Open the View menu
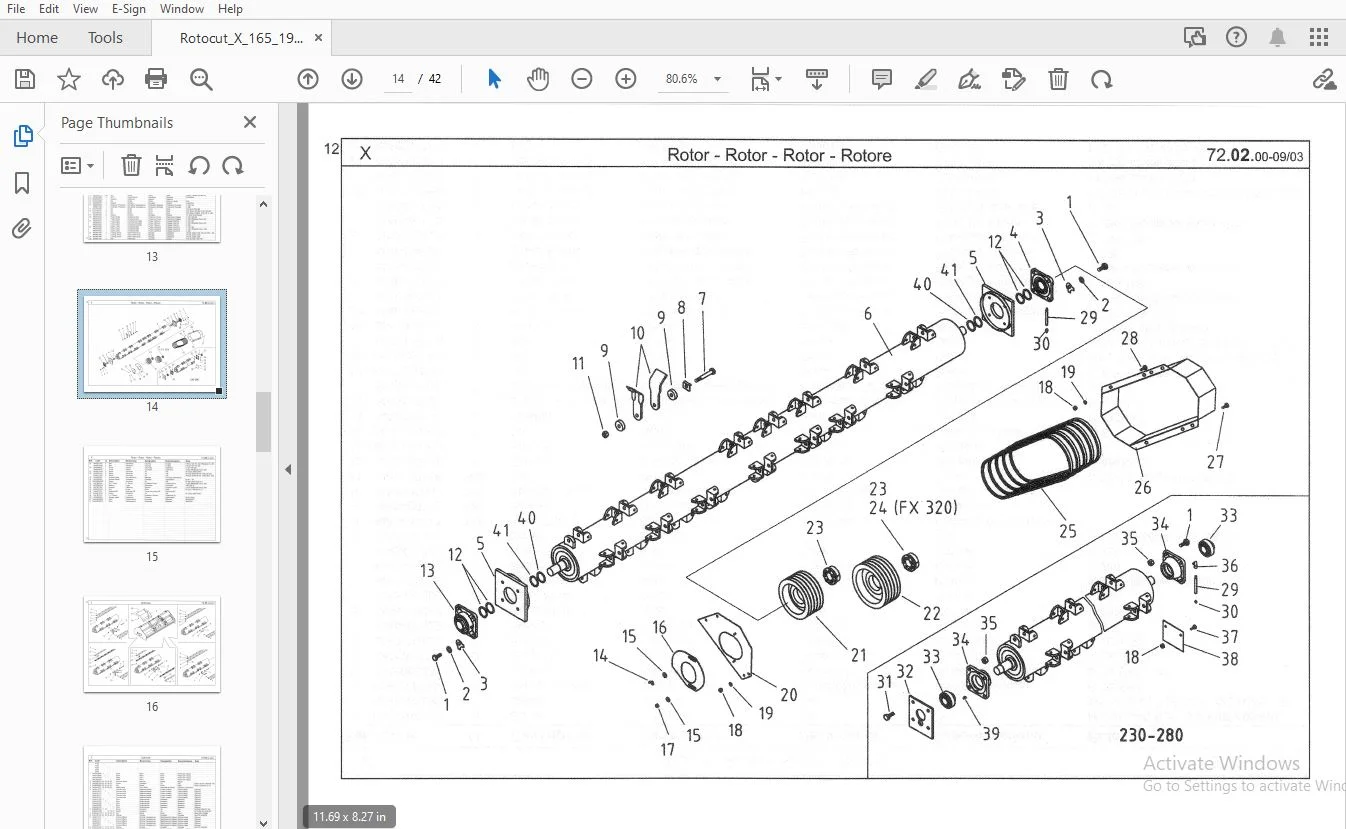 (x=86, y=9)
